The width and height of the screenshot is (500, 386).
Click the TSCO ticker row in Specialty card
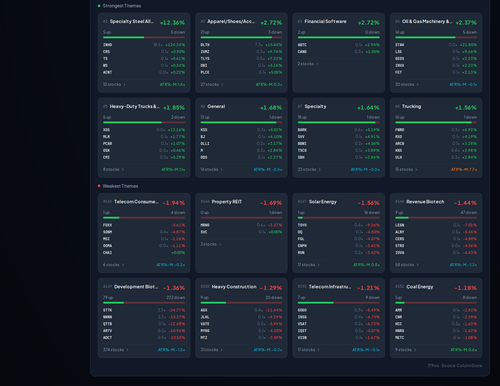339,150
